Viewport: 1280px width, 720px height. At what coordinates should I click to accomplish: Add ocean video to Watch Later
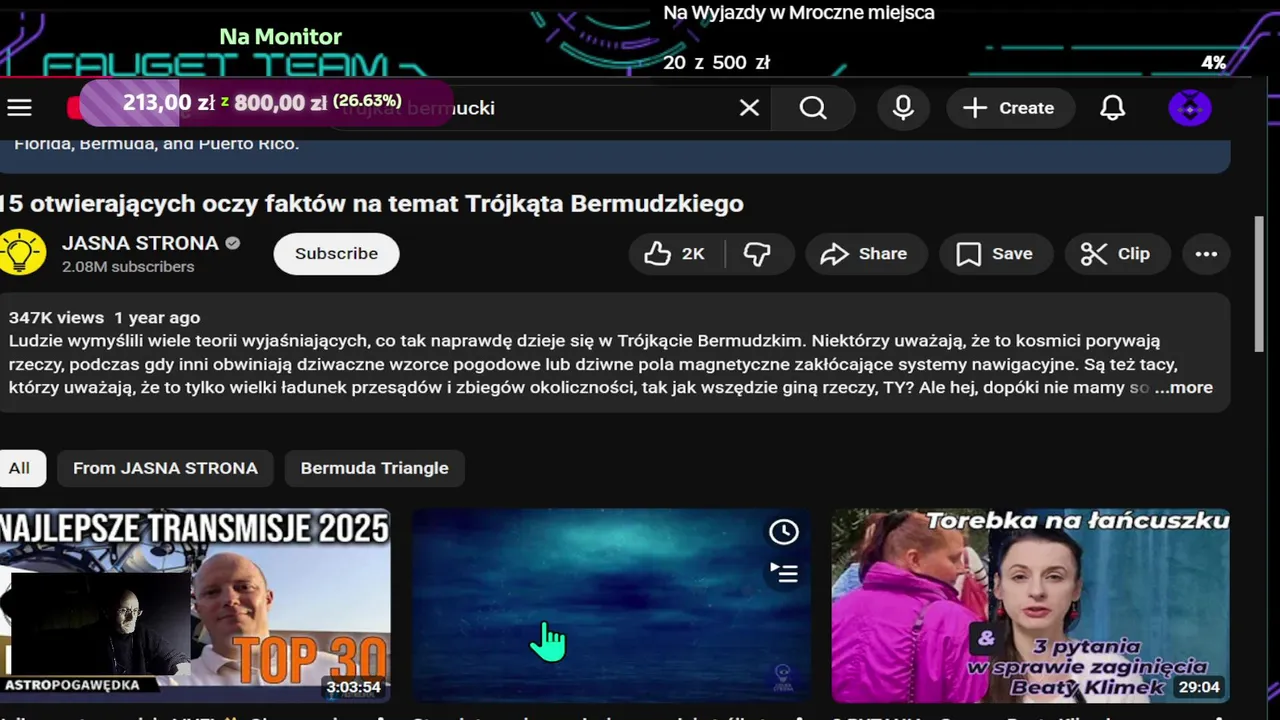pyautogui.click(x=783, y=532)
